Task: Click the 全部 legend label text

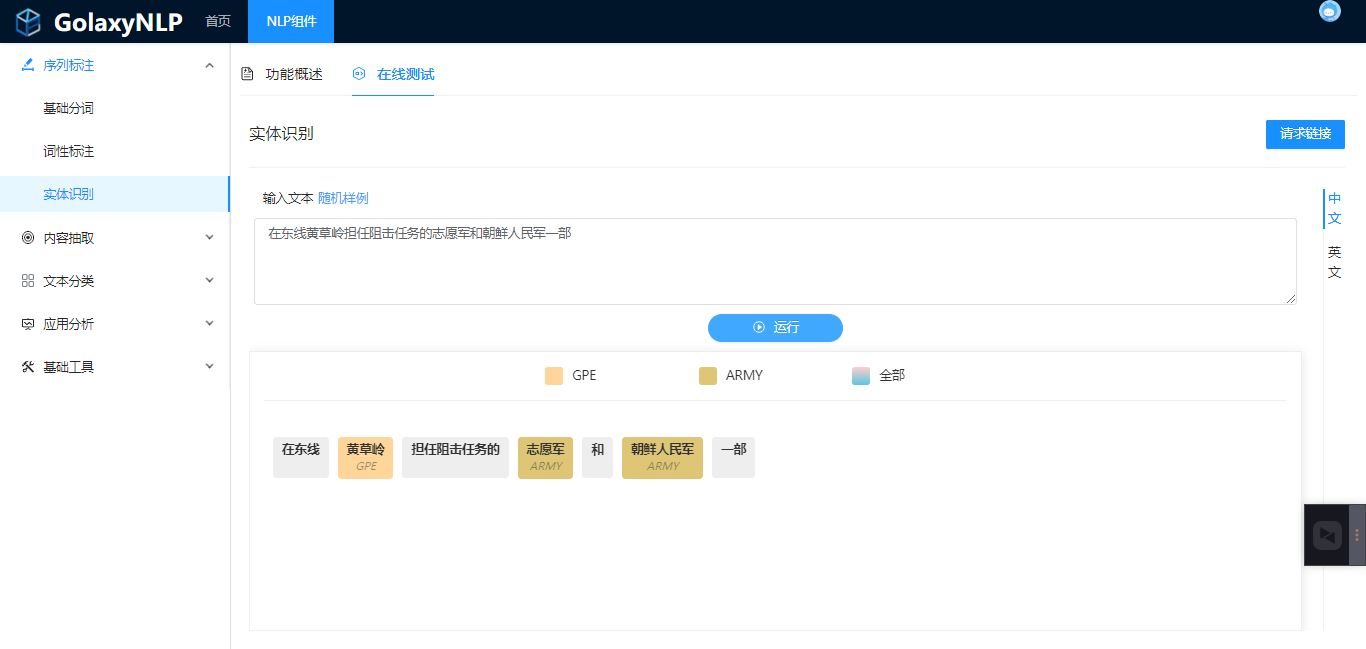Action: [x=892, y=376]
